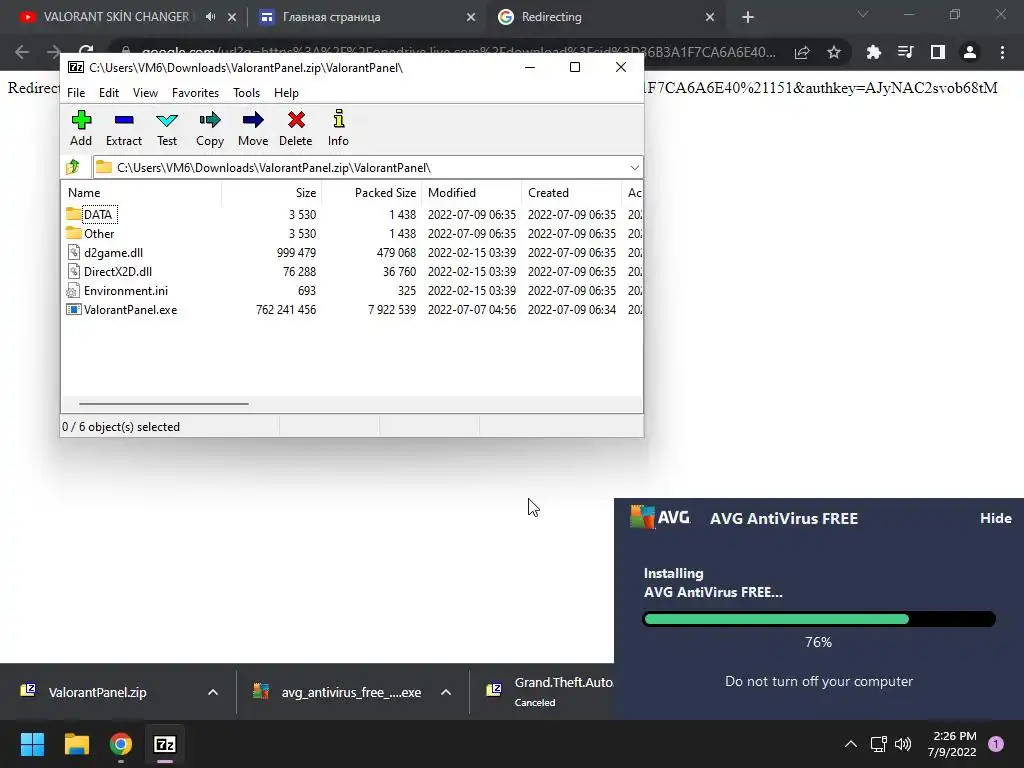
Task: Expand the 7-Zip address path dropdown
Action: (634, 168)
